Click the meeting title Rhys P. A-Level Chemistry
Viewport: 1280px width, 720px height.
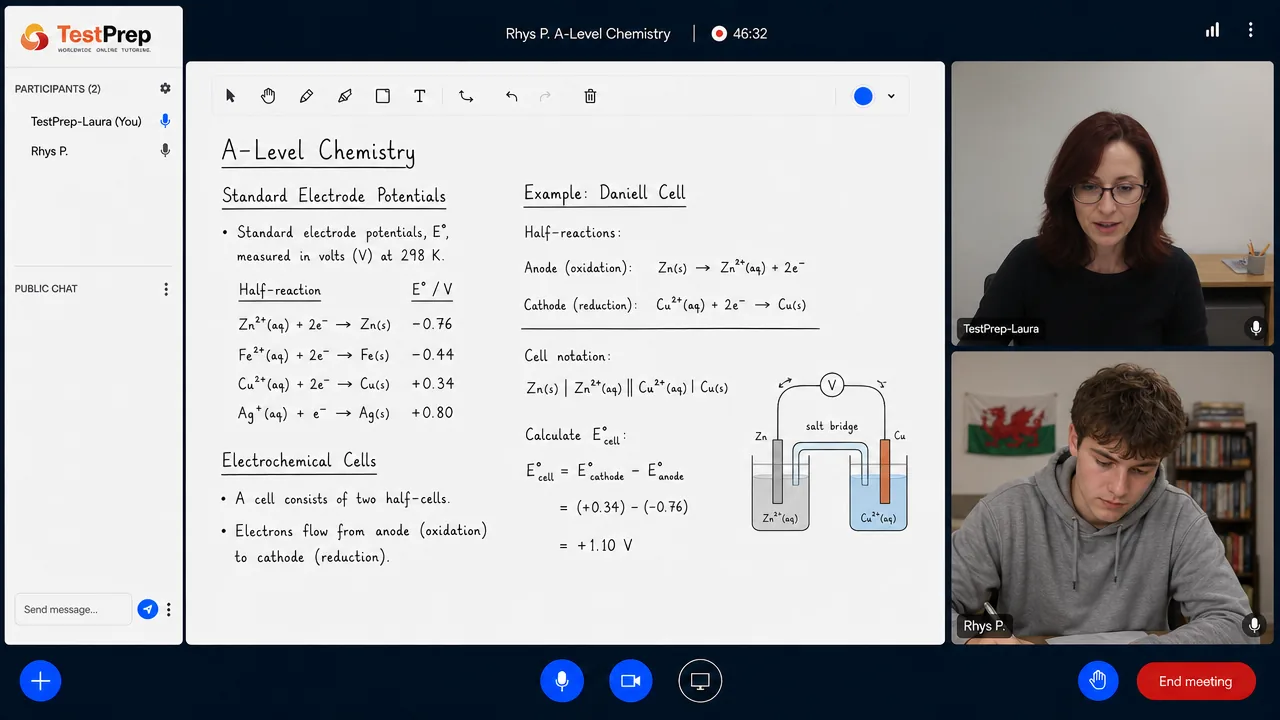tap(588, 33)
